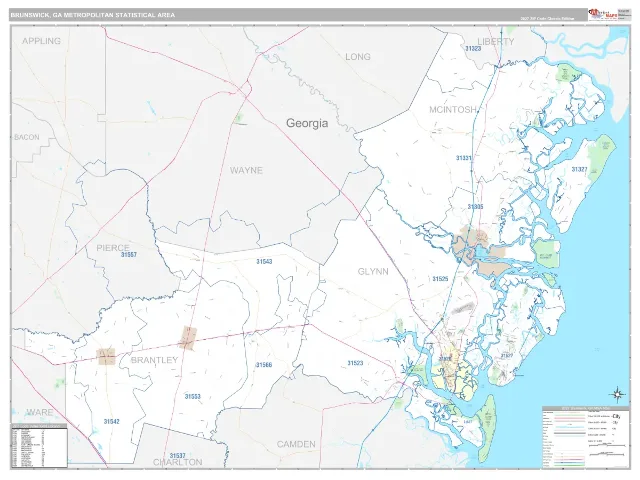This screenshot has width=640, height=480.
Task: Select the GLYNN county label
Action: [x=373, y=271]
